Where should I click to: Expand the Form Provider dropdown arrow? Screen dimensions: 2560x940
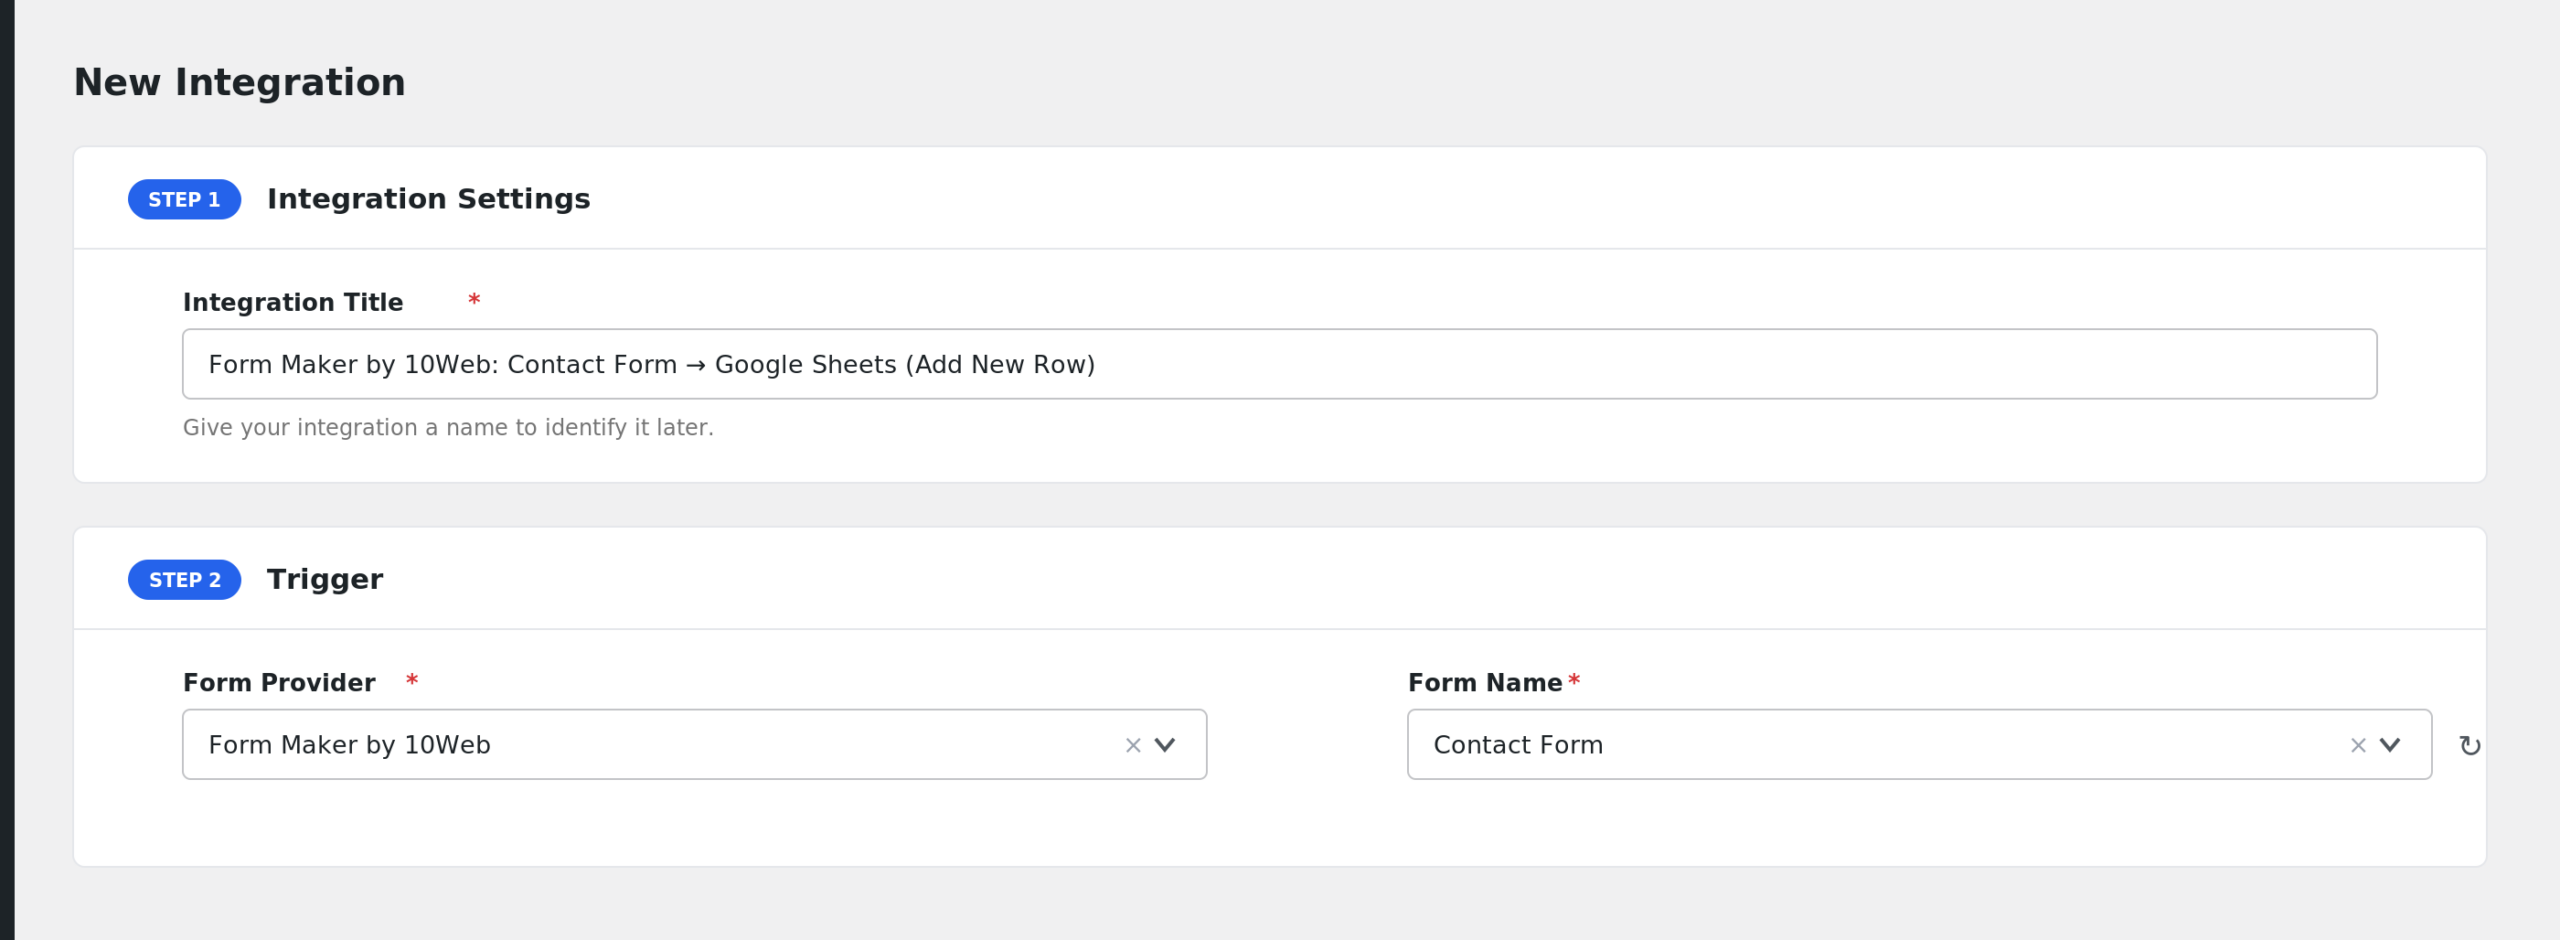[x=1165, y=745]
